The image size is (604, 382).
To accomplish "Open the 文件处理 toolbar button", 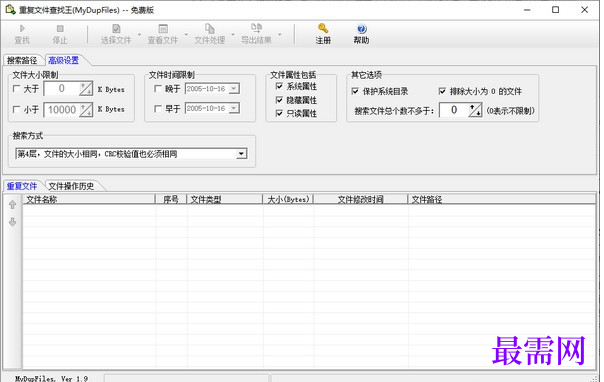I will 210,34.
